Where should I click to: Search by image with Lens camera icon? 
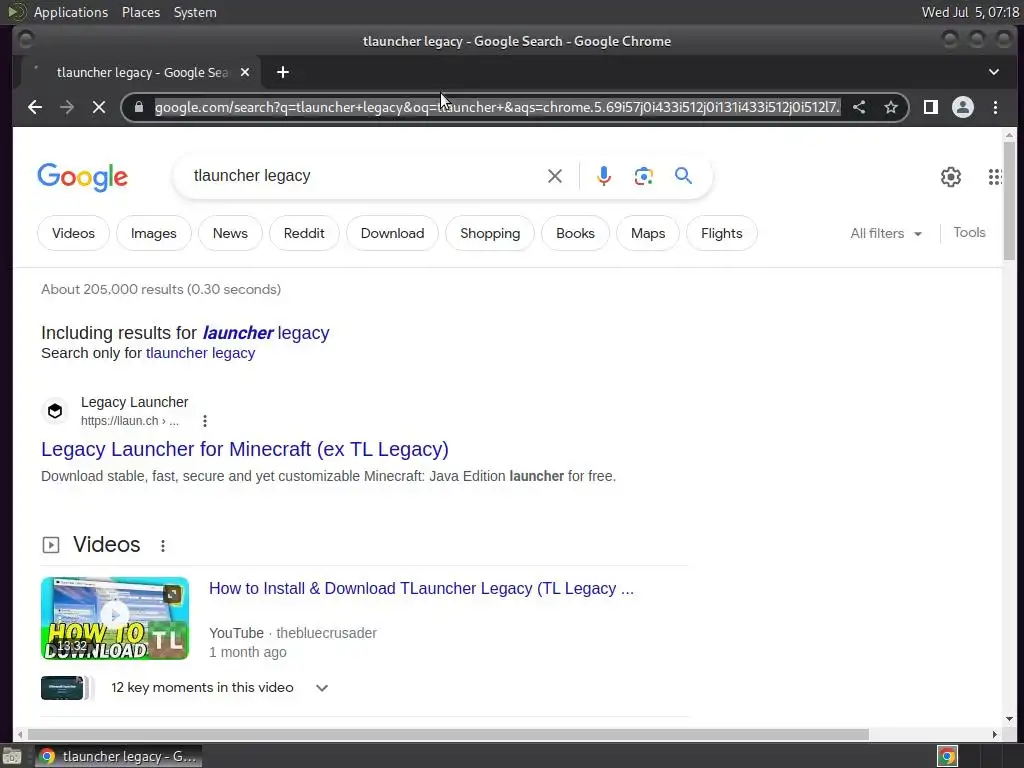pos(643,176)
